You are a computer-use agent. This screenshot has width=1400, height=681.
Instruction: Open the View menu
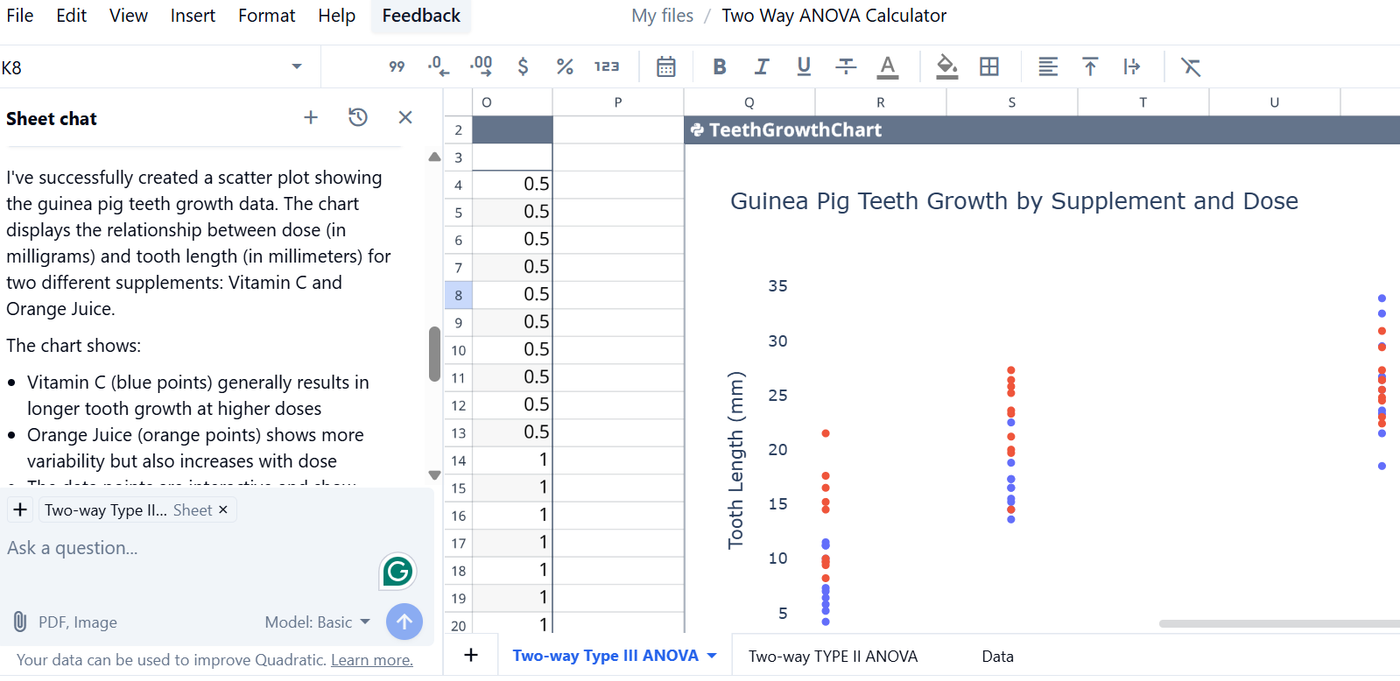[x=128, y=16]
